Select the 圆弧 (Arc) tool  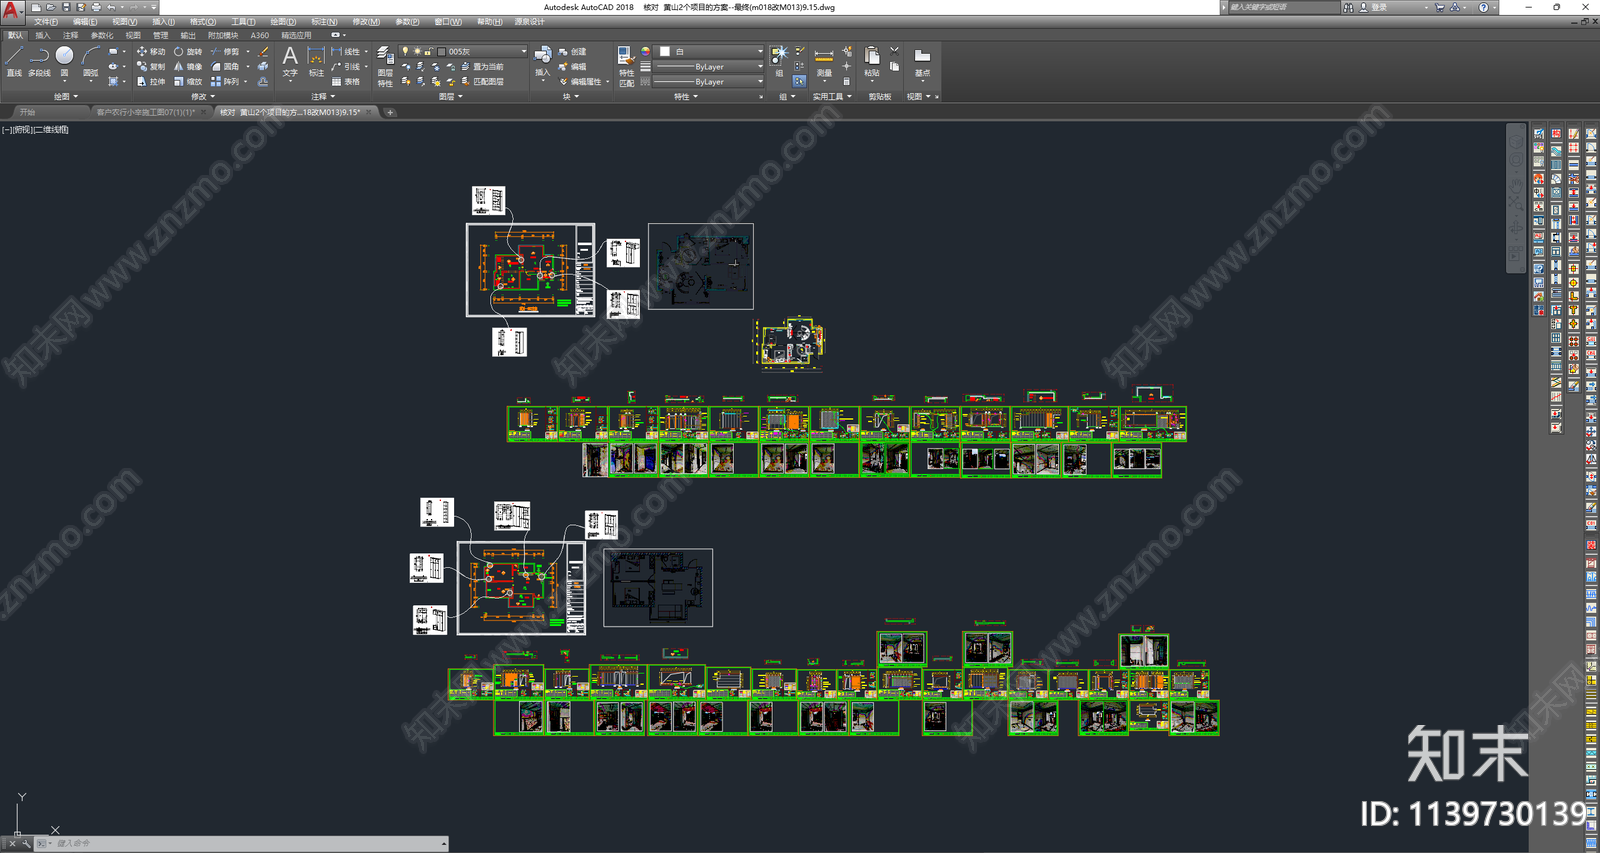(91, 61)
